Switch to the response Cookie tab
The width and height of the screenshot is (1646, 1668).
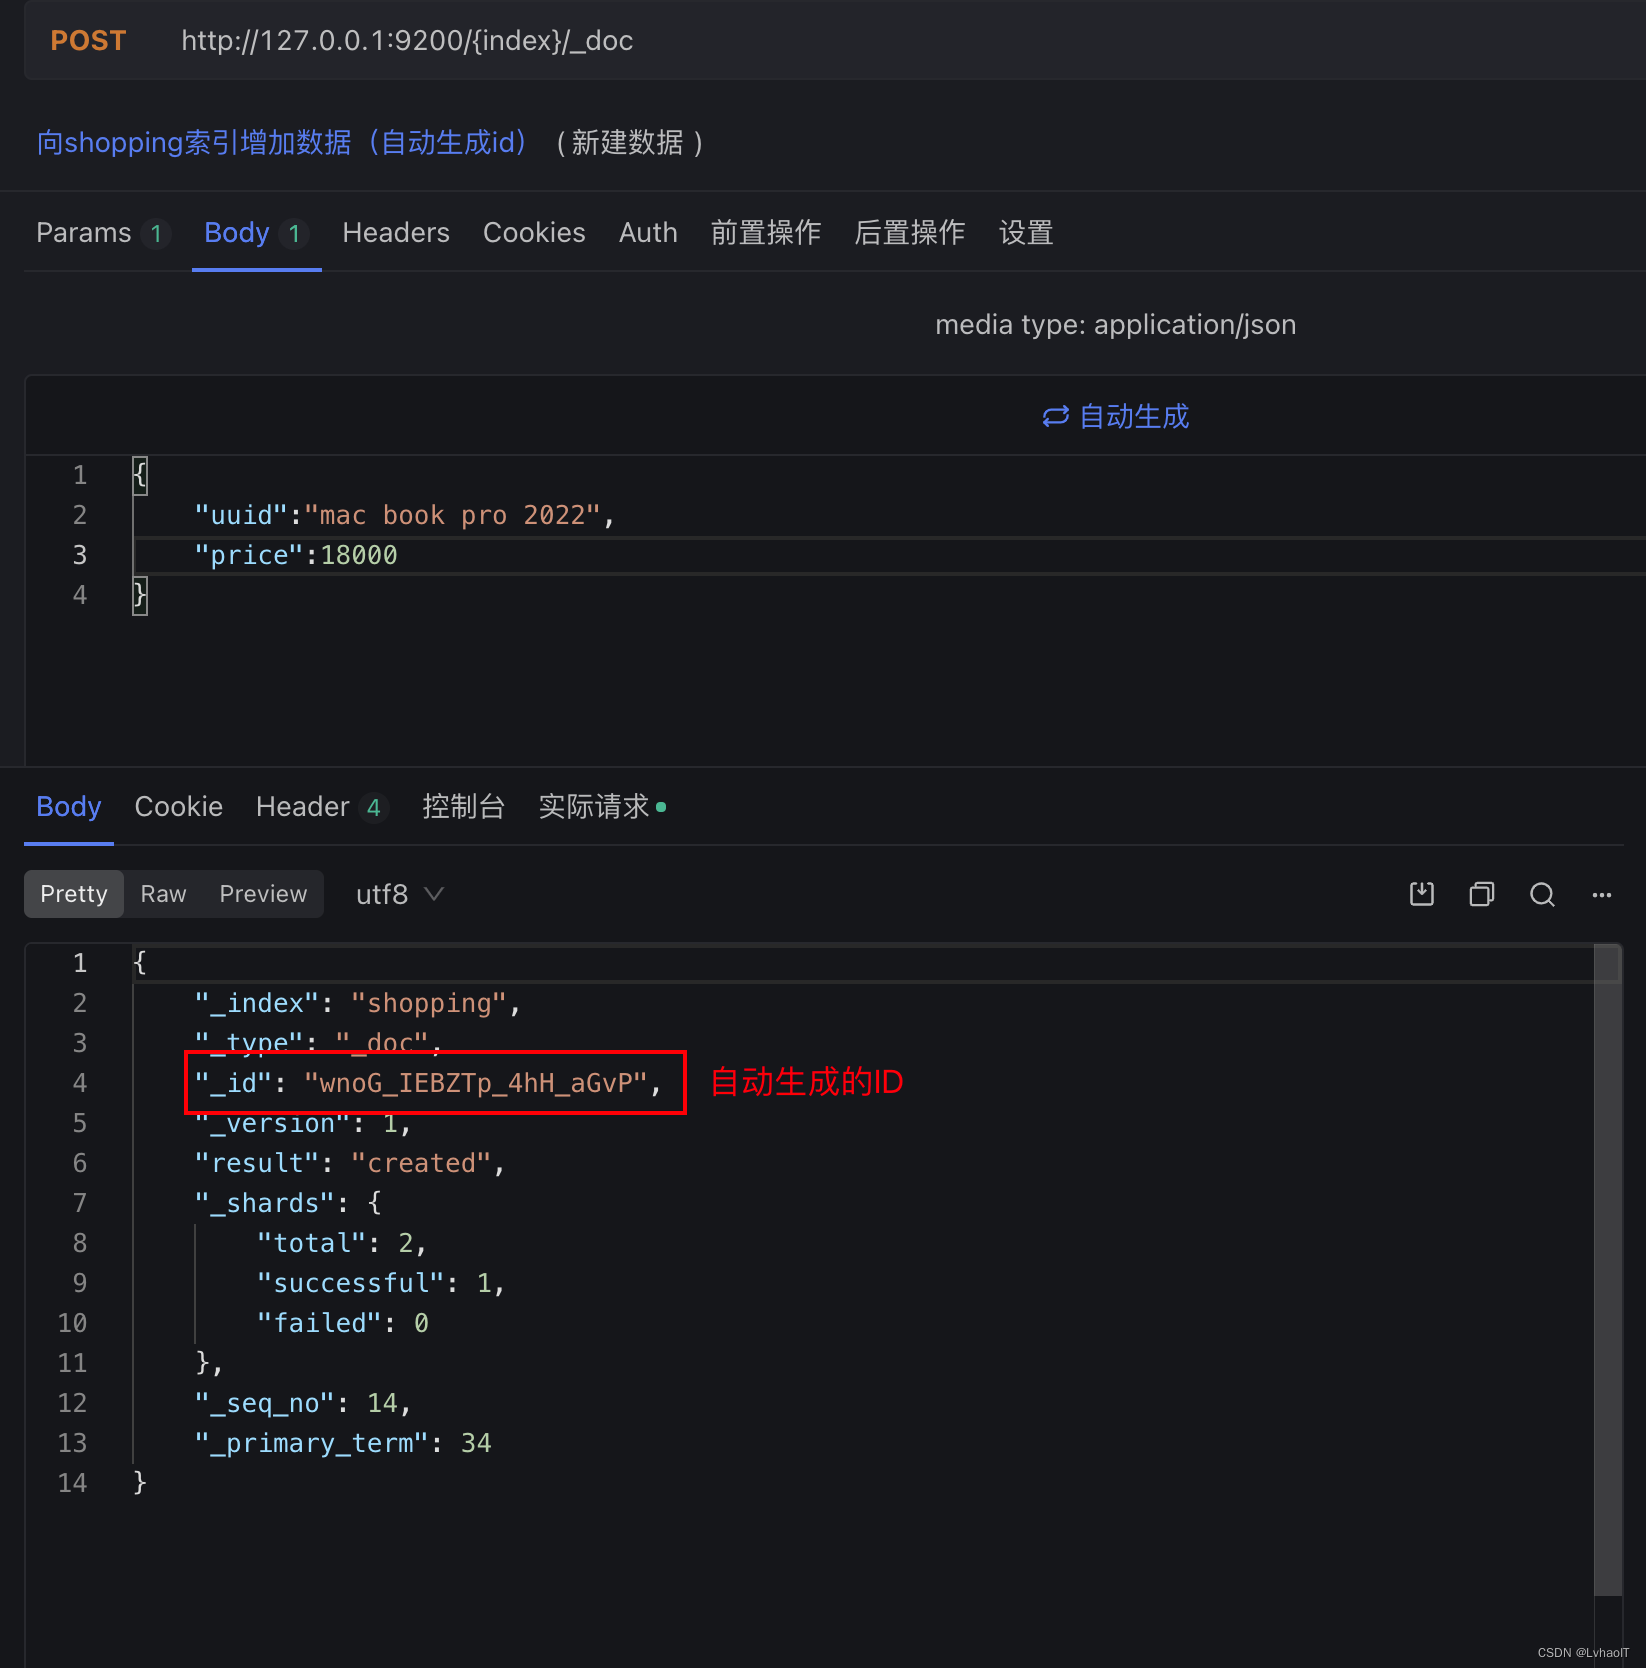pyautogui.click(x=179, y=807)
